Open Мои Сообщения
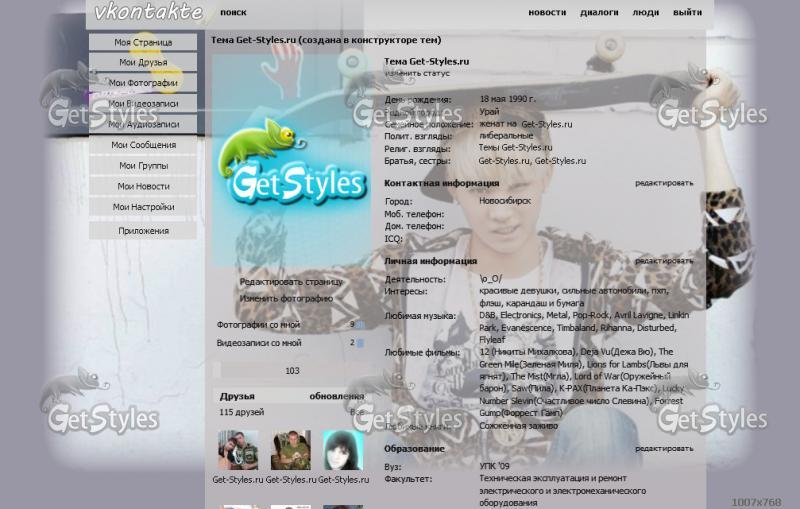The height and width of the screenshot is (509, 800). click(143, 145)
